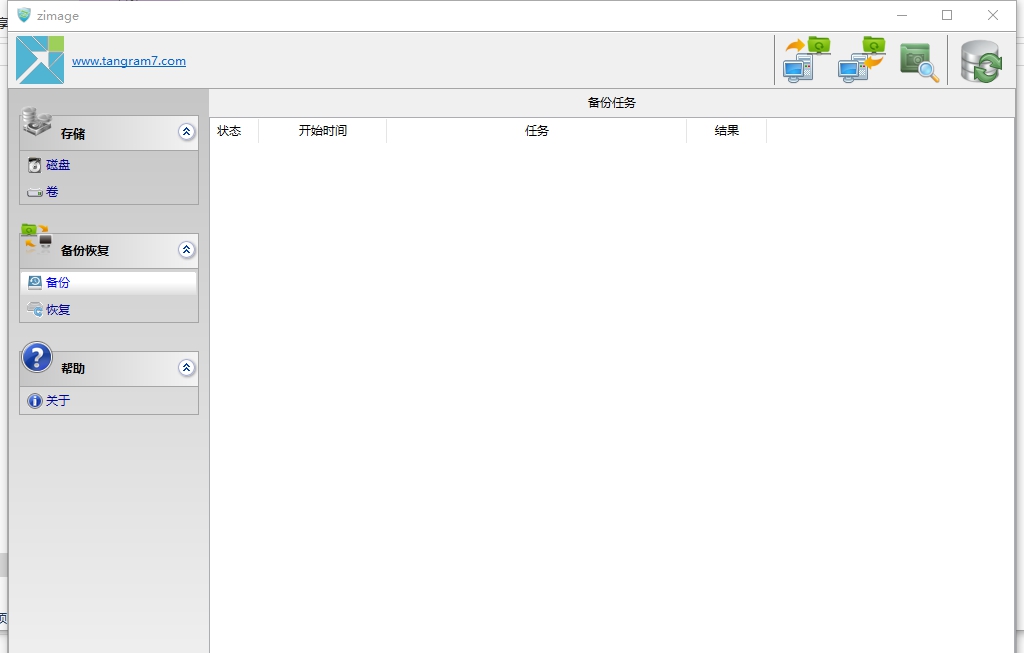The image size is (1024, 653).
Task: Collapse the 备份恢复 section with its chevron
Action: [x=186, y=250]
